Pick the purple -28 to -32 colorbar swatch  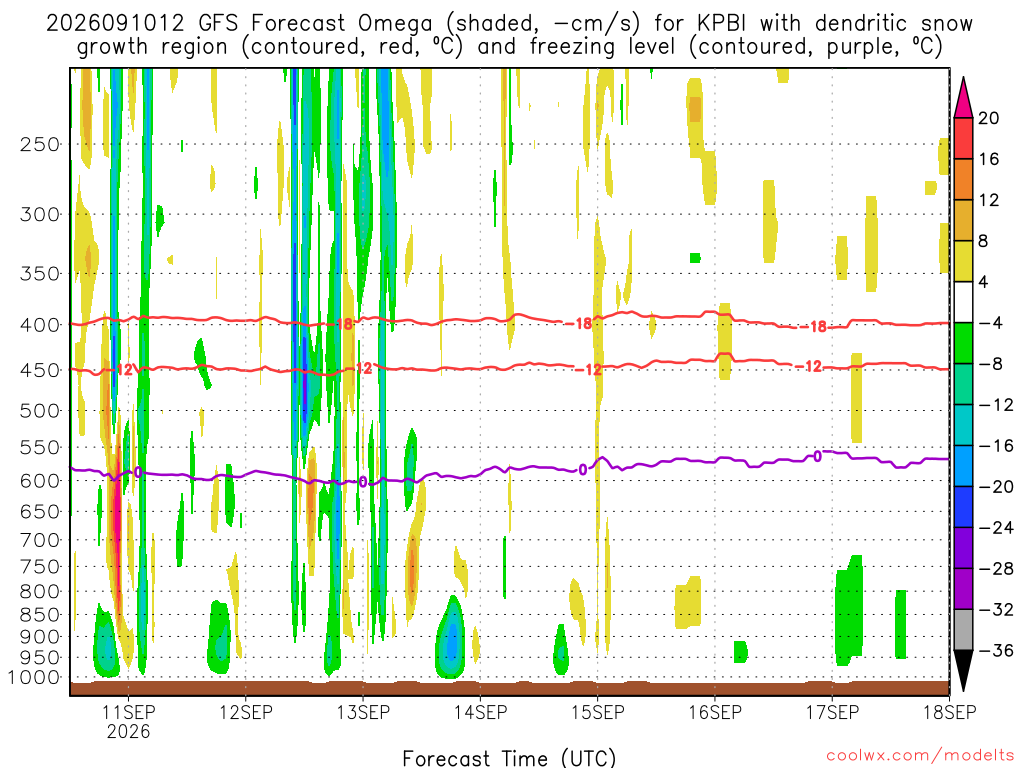coord(963,588)
